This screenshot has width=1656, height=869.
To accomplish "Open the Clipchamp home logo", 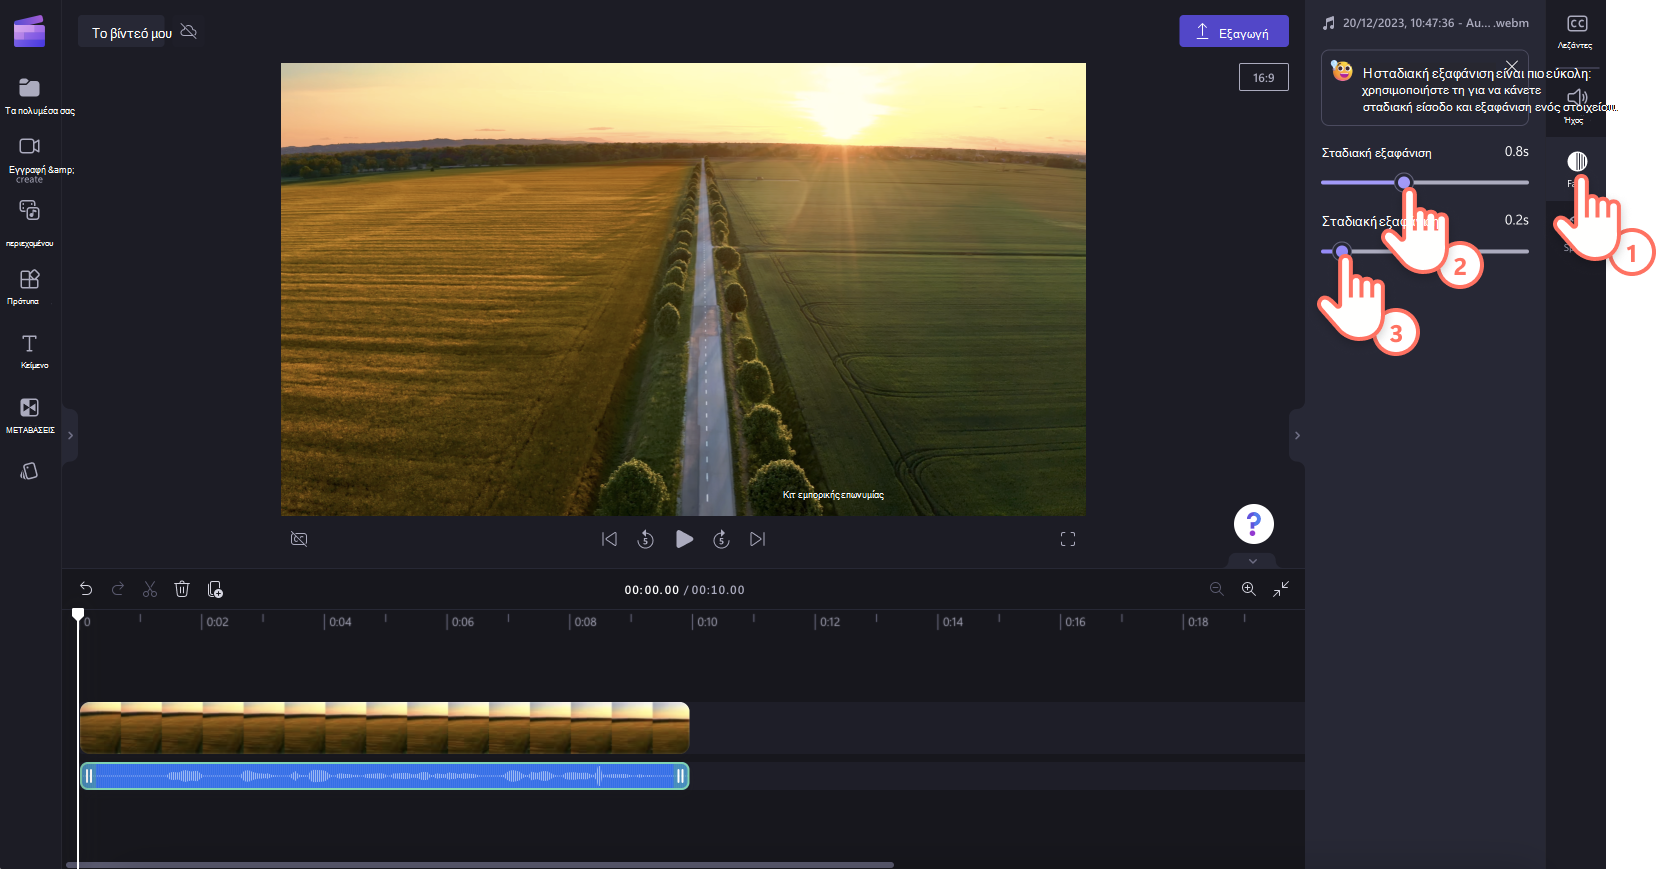I will point(29,31).
